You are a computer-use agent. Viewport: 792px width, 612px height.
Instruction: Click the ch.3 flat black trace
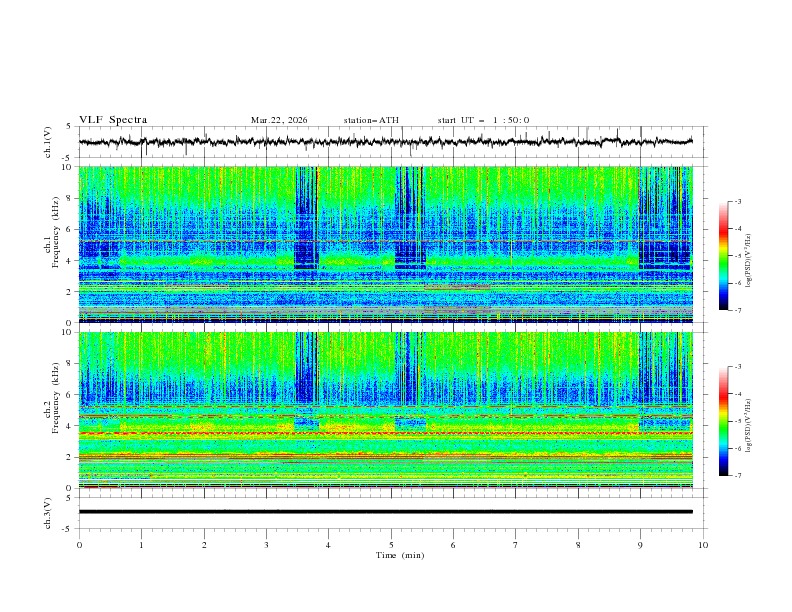coord(385,512)
